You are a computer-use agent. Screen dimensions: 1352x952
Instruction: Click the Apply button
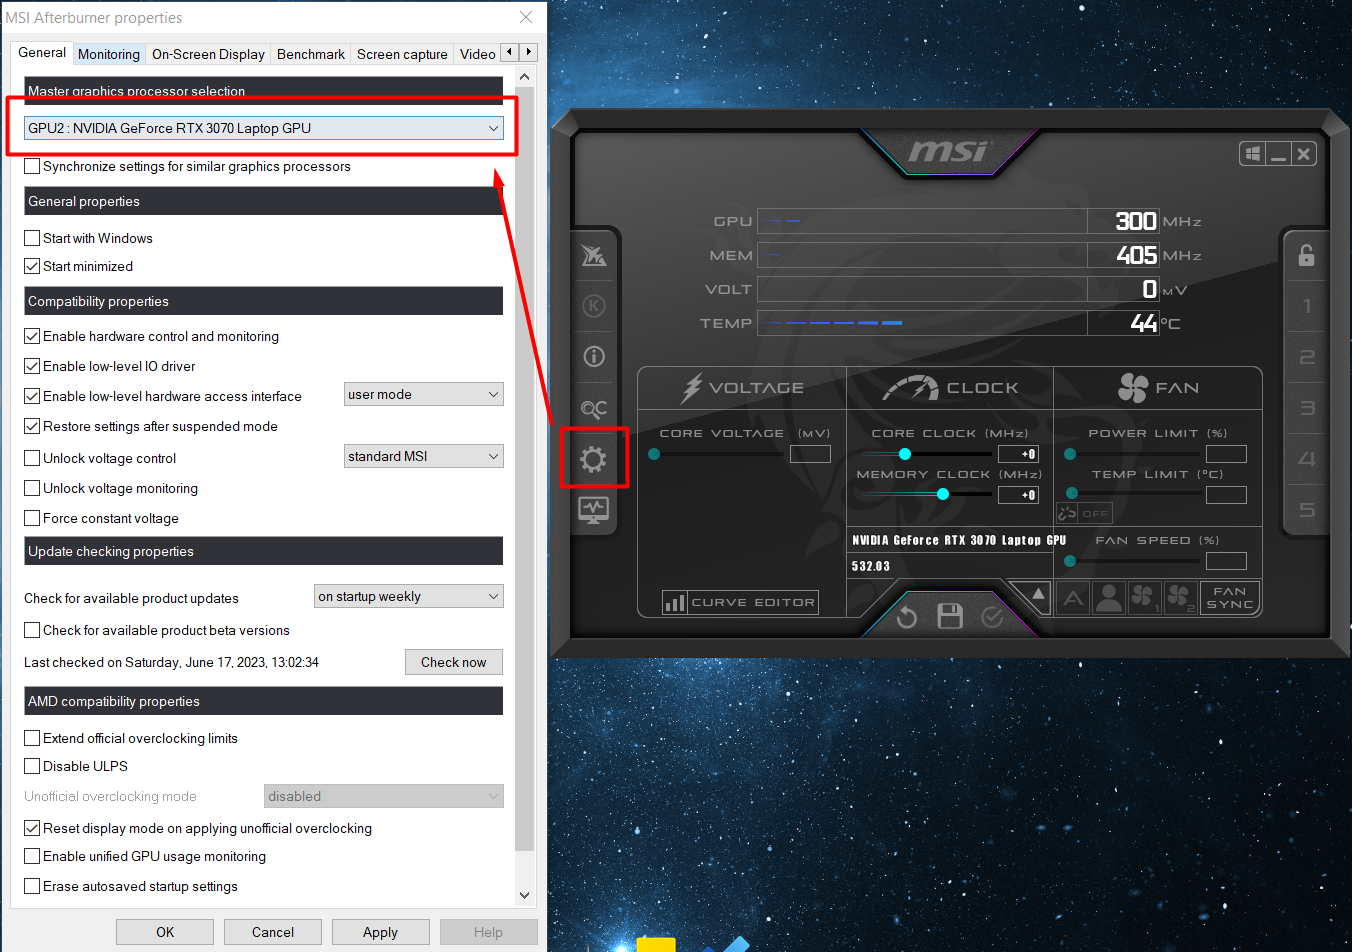pyautogui.click(x=381, y=932)
